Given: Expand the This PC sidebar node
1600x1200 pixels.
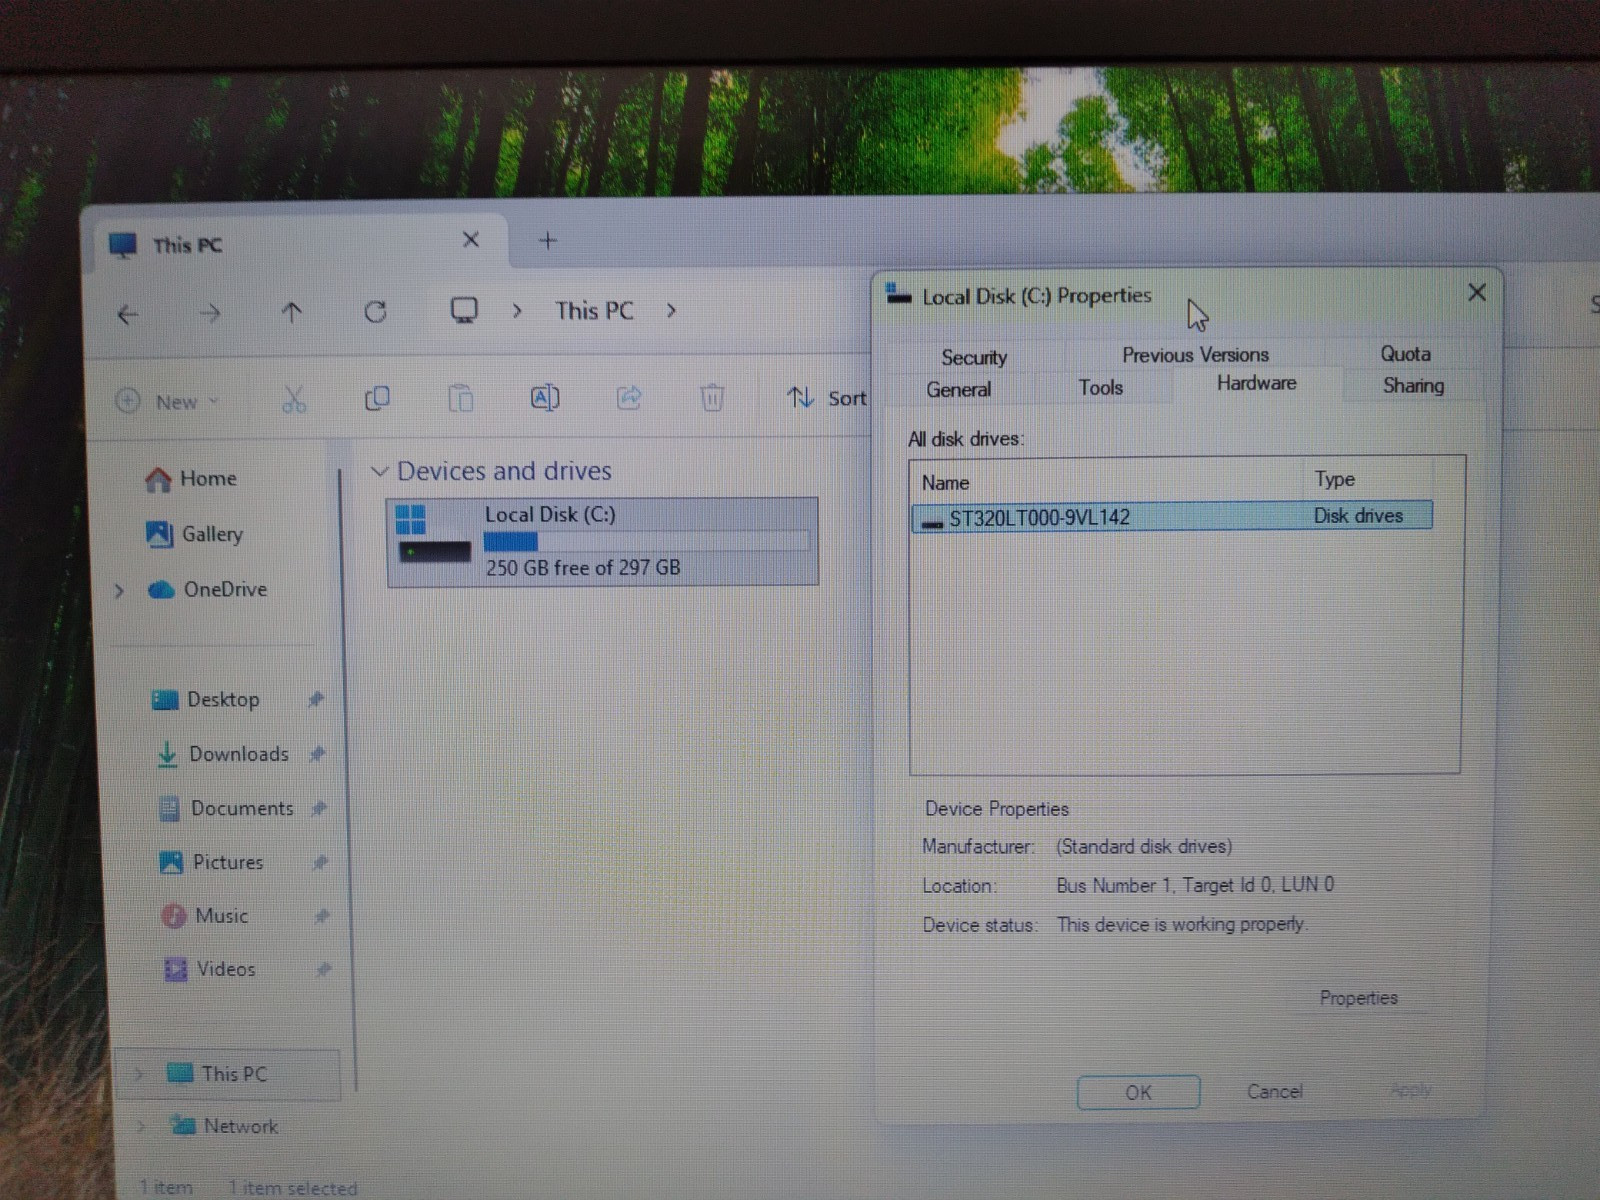Looking at the screenshot, I should click(x=139, y=1075).
